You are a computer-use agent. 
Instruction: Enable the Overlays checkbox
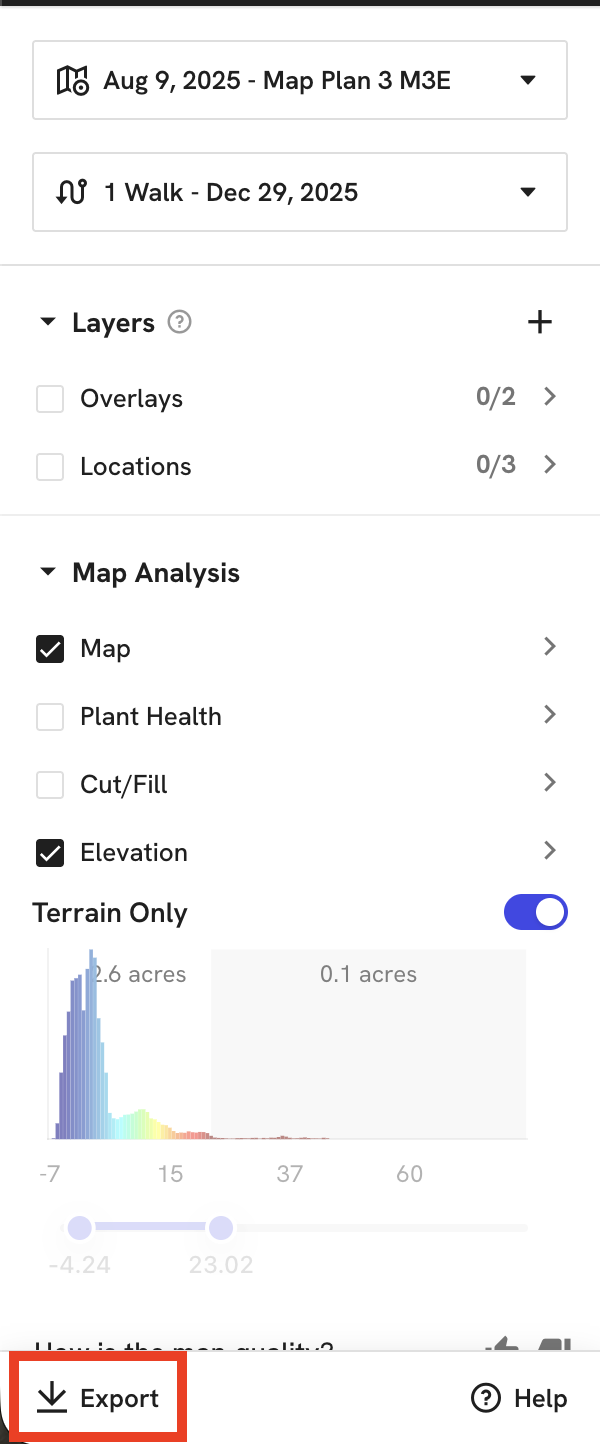tap(50, 399)
